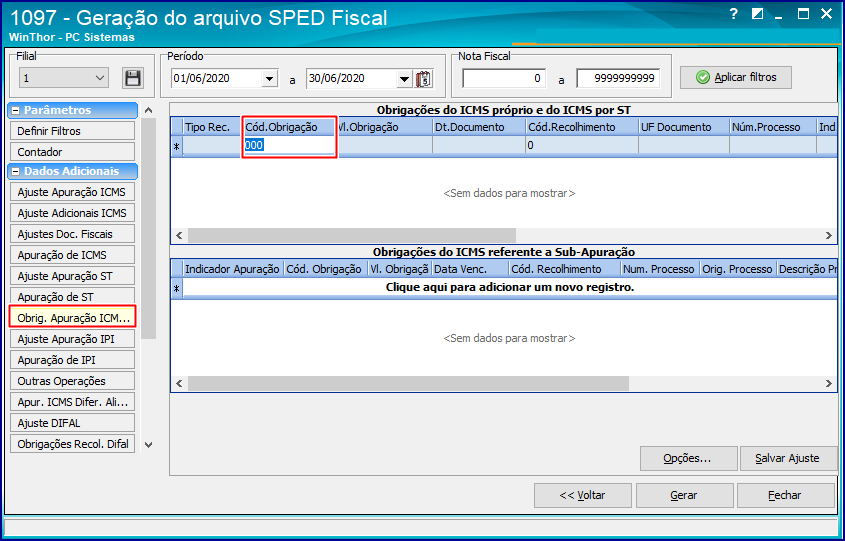Select Ajuste Apuração ICMS item
Image resolution: width=845 pixels, height=541 pixels.
pos(72,192)
